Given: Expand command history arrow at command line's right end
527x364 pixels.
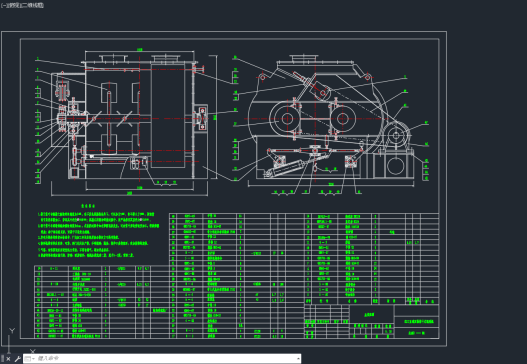Looking at the screenshot, I should [298, 359].
